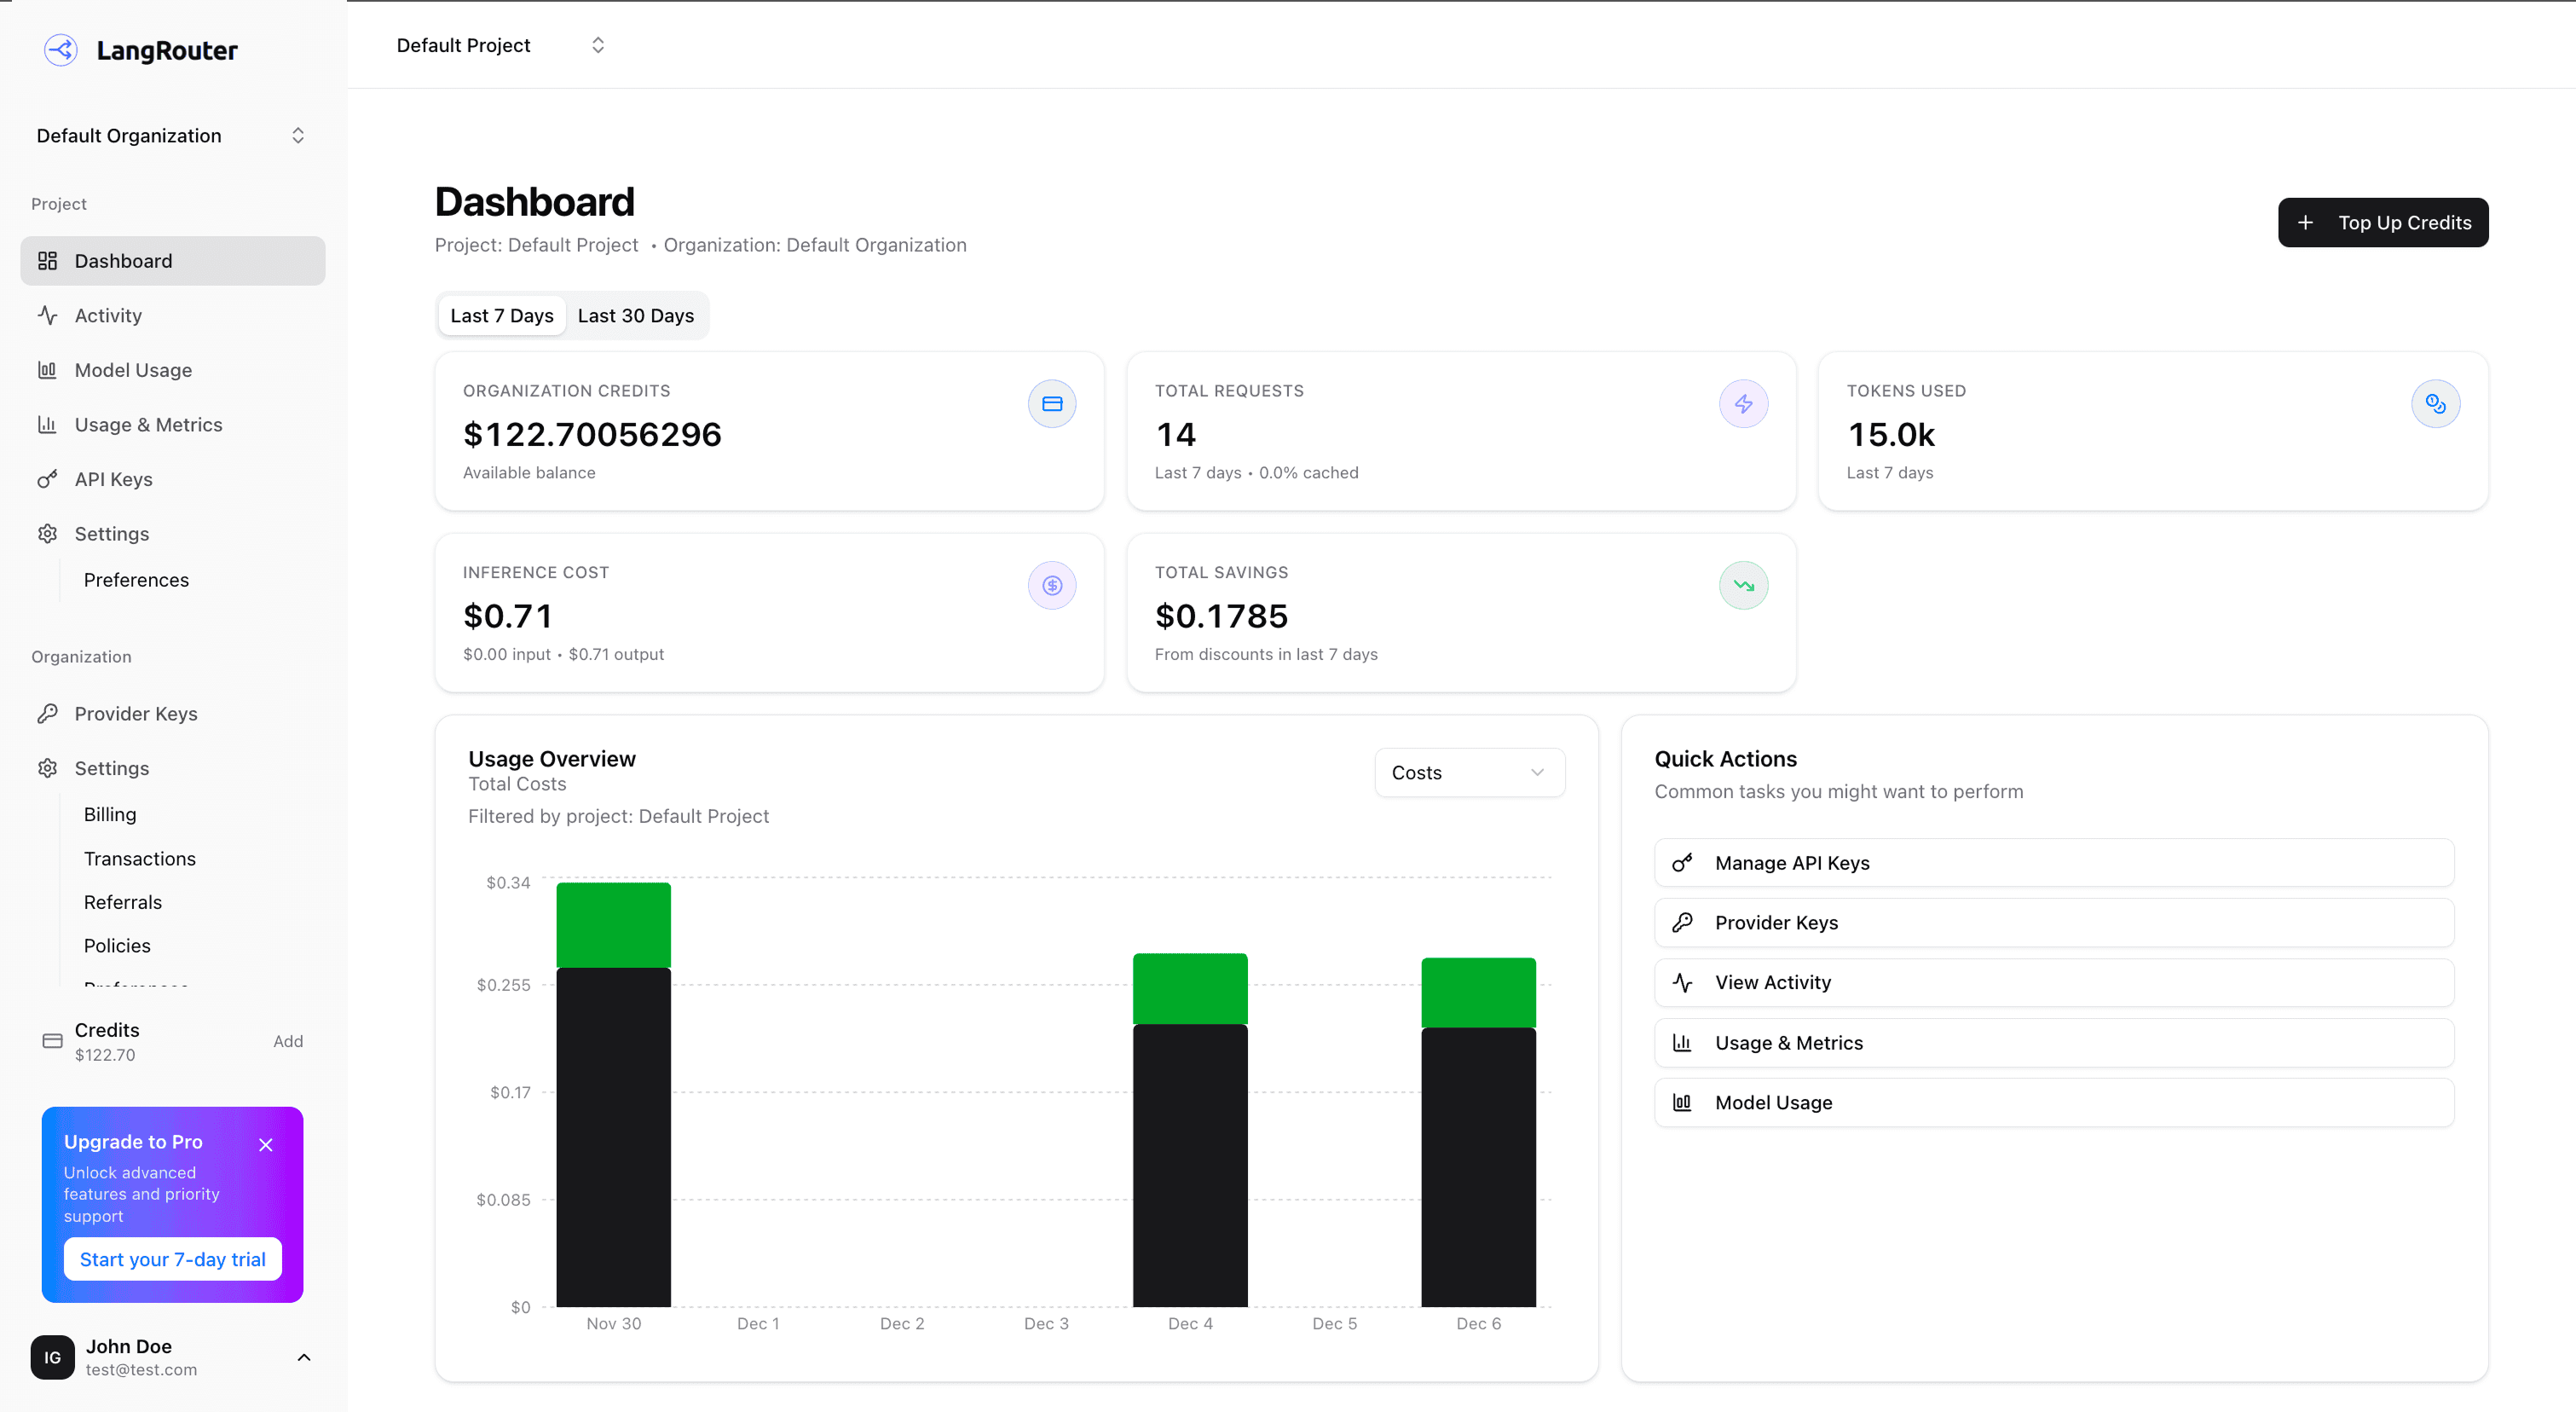
Task: Dismiss the Upgrade to Pro banner
Action: pos(266,1144)
